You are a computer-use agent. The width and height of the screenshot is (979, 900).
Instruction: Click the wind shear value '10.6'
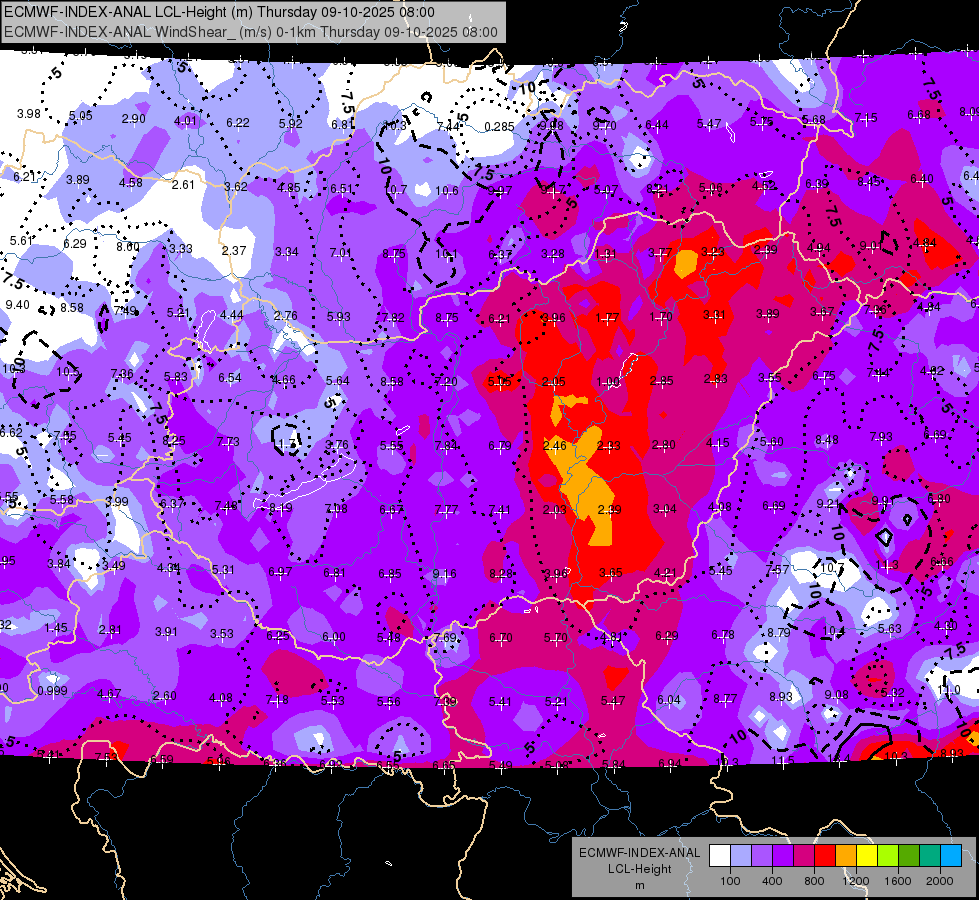click(447, 190)
